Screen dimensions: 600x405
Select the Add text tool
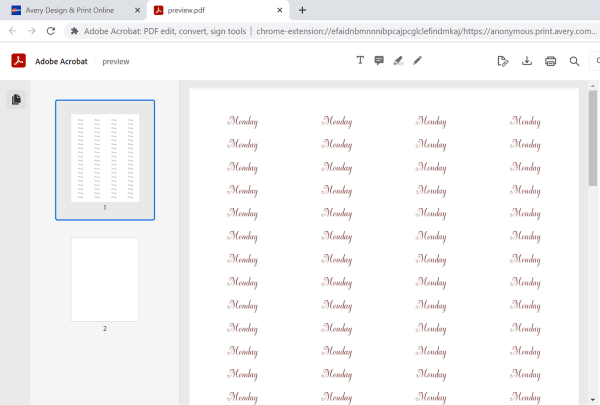click(360, 60)
